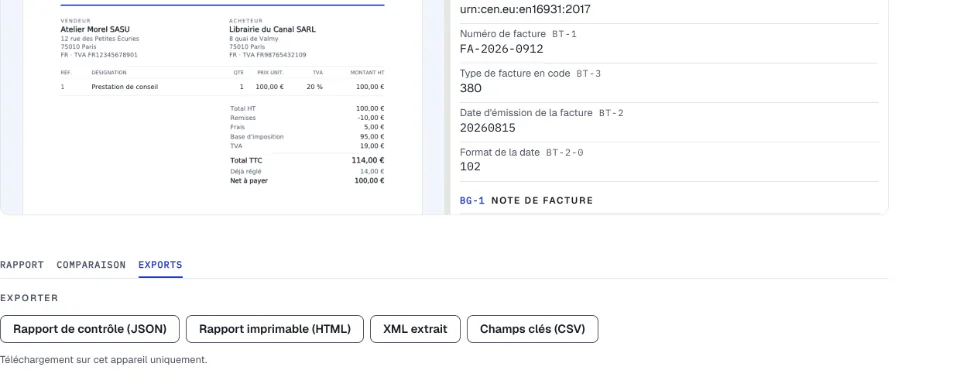Click buyer VAT number FR98765432109
Screen dimensions: 960x384
coord(281,55)
